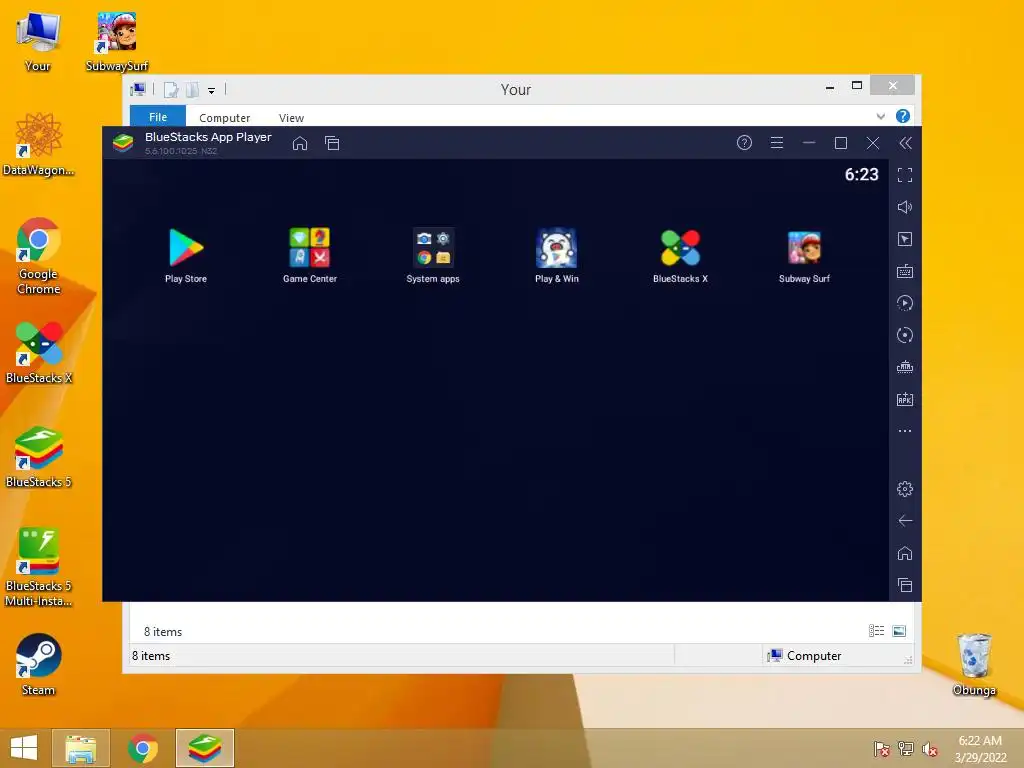The width and height of the screenshot is (1024, 768).
Task: Select BlueStacks 5 Multi-Instance desktop shortcut
Action: click(39, 567)
